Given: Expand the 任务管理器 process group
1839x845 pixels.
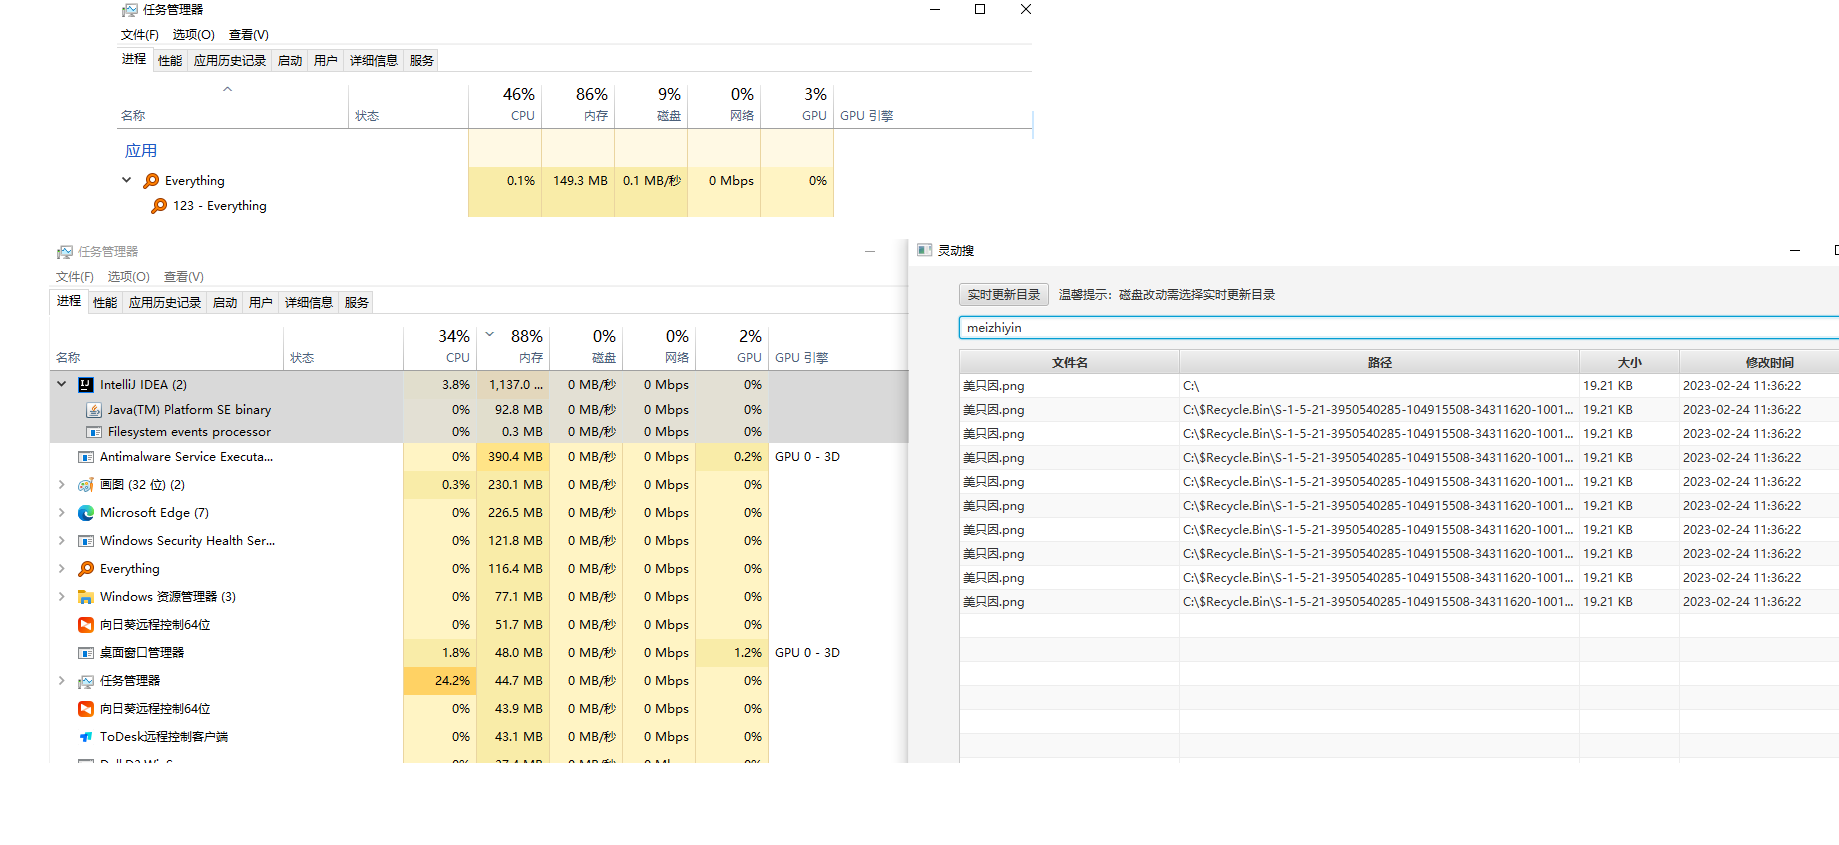Looking at the screenshot, I should 61,681.
